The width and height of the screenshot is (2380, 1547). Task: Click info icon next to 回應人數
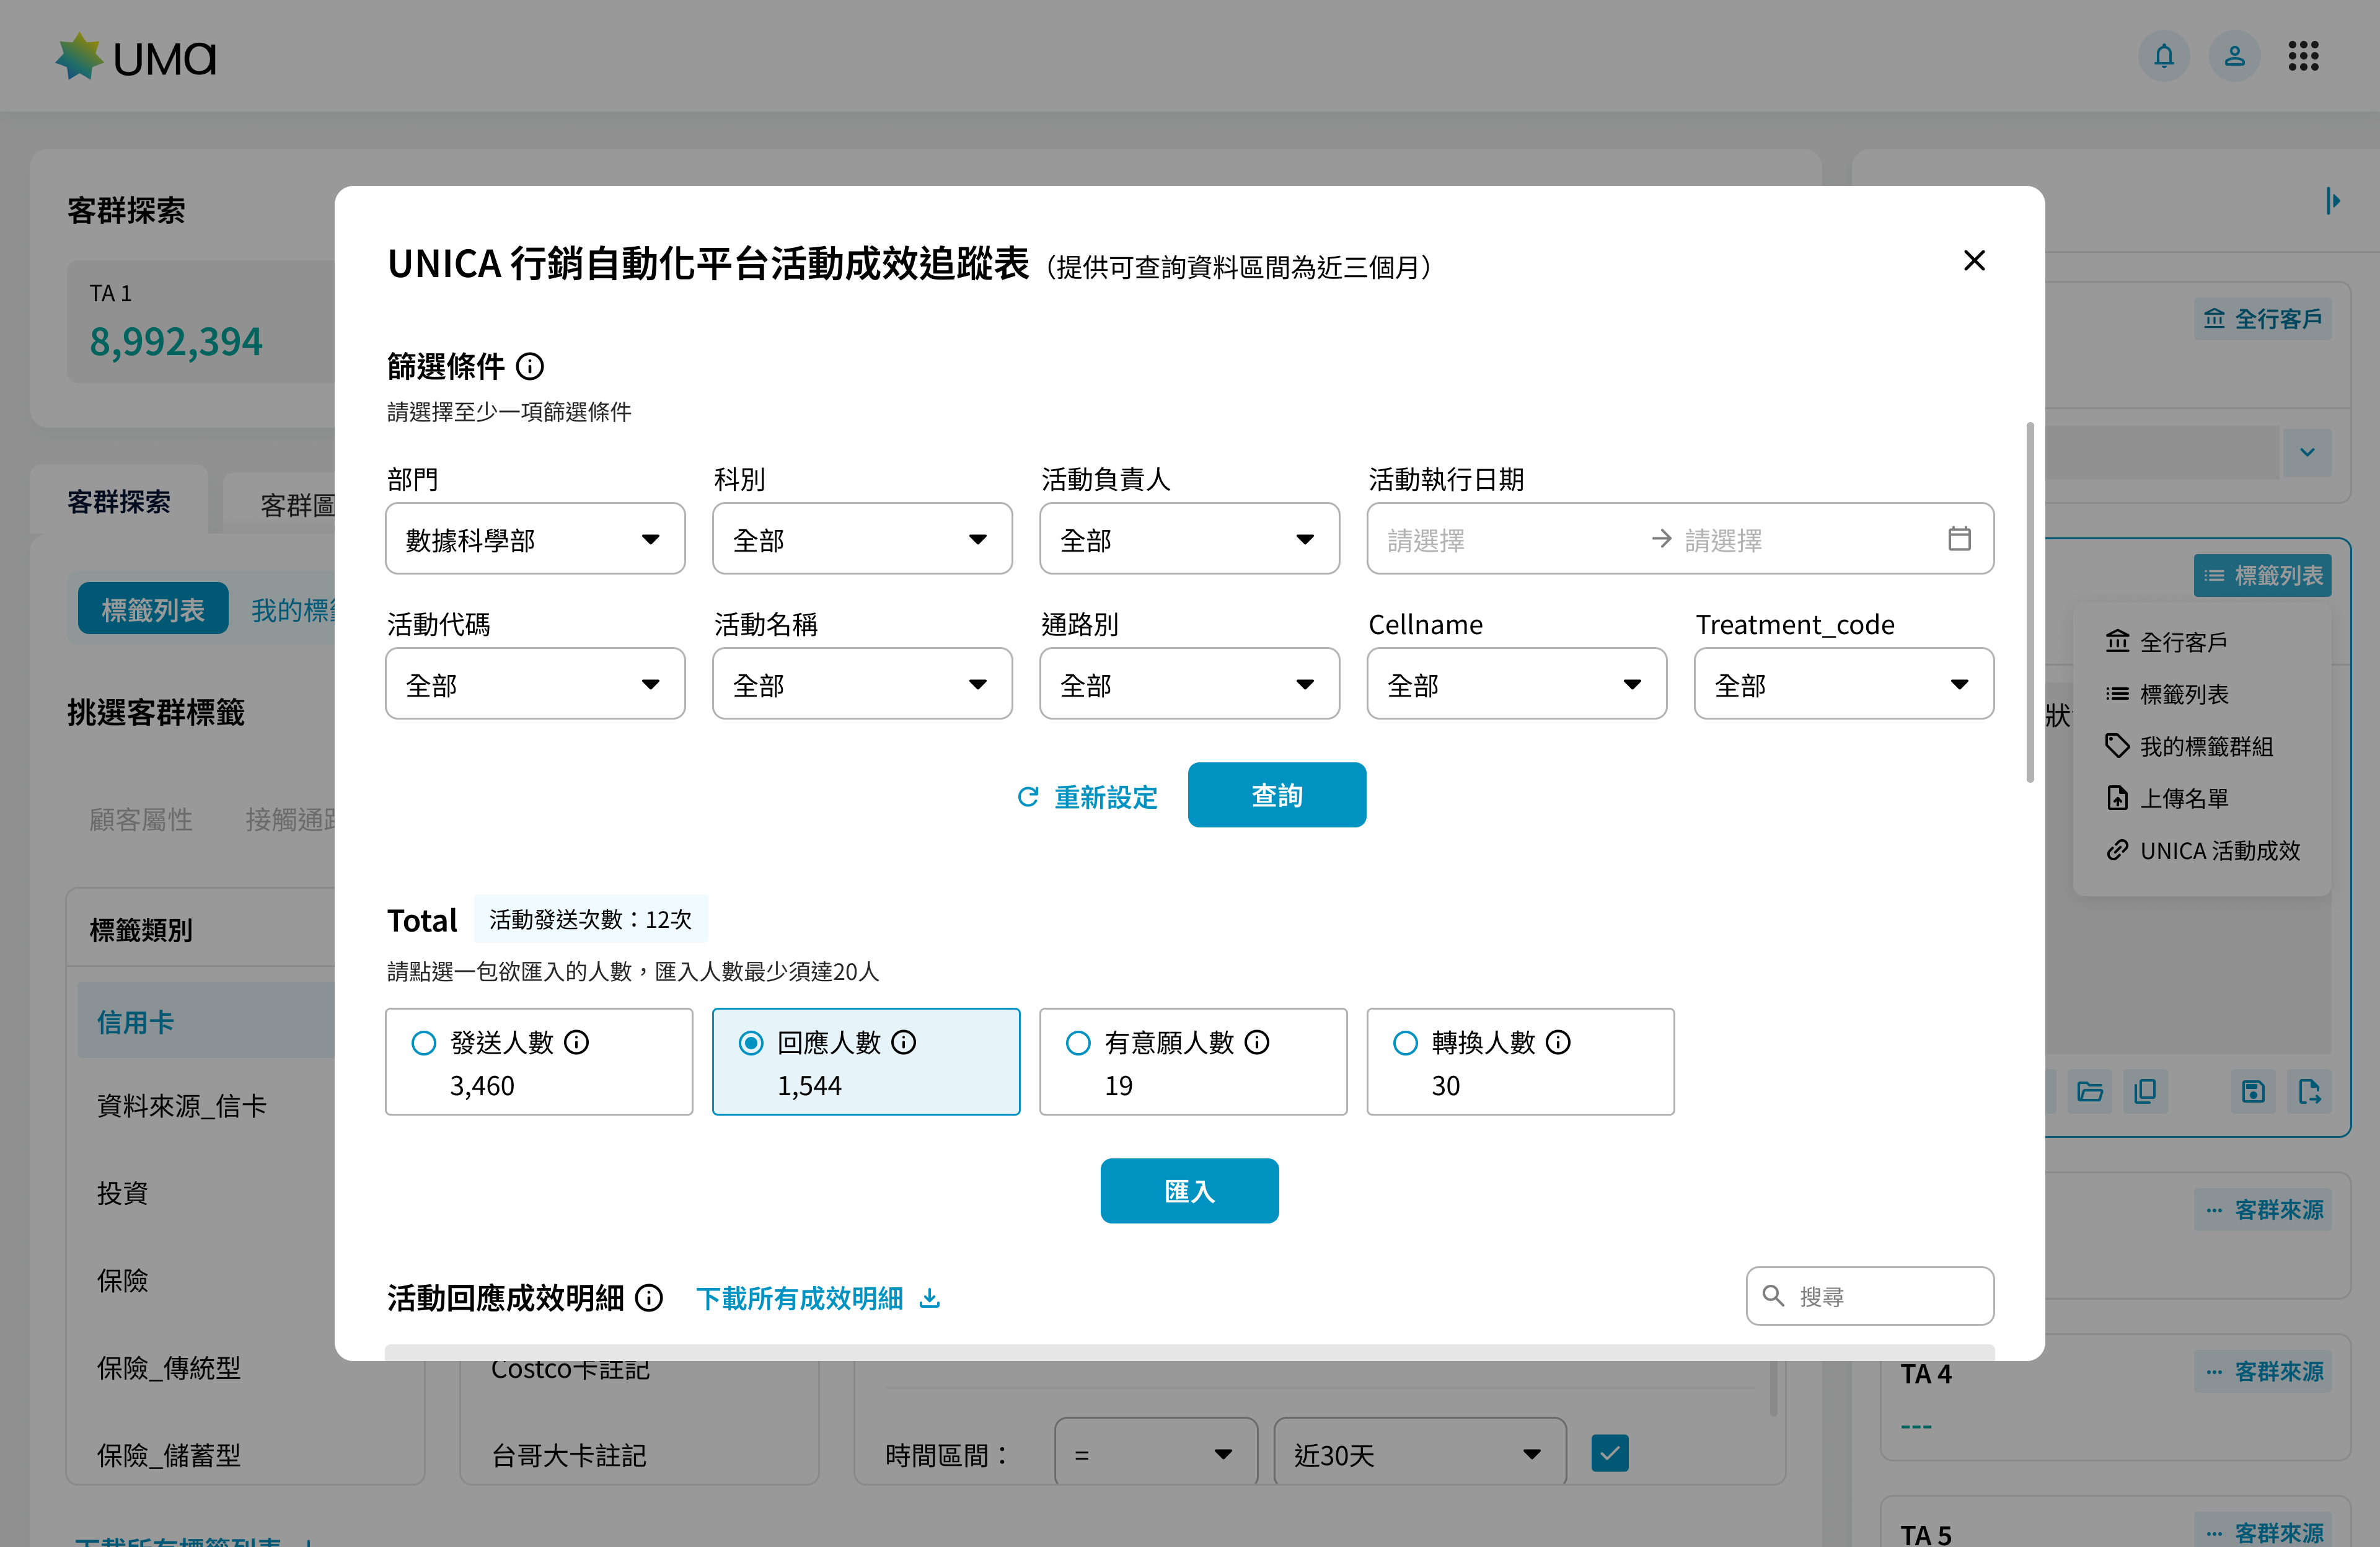point(904,1043)
